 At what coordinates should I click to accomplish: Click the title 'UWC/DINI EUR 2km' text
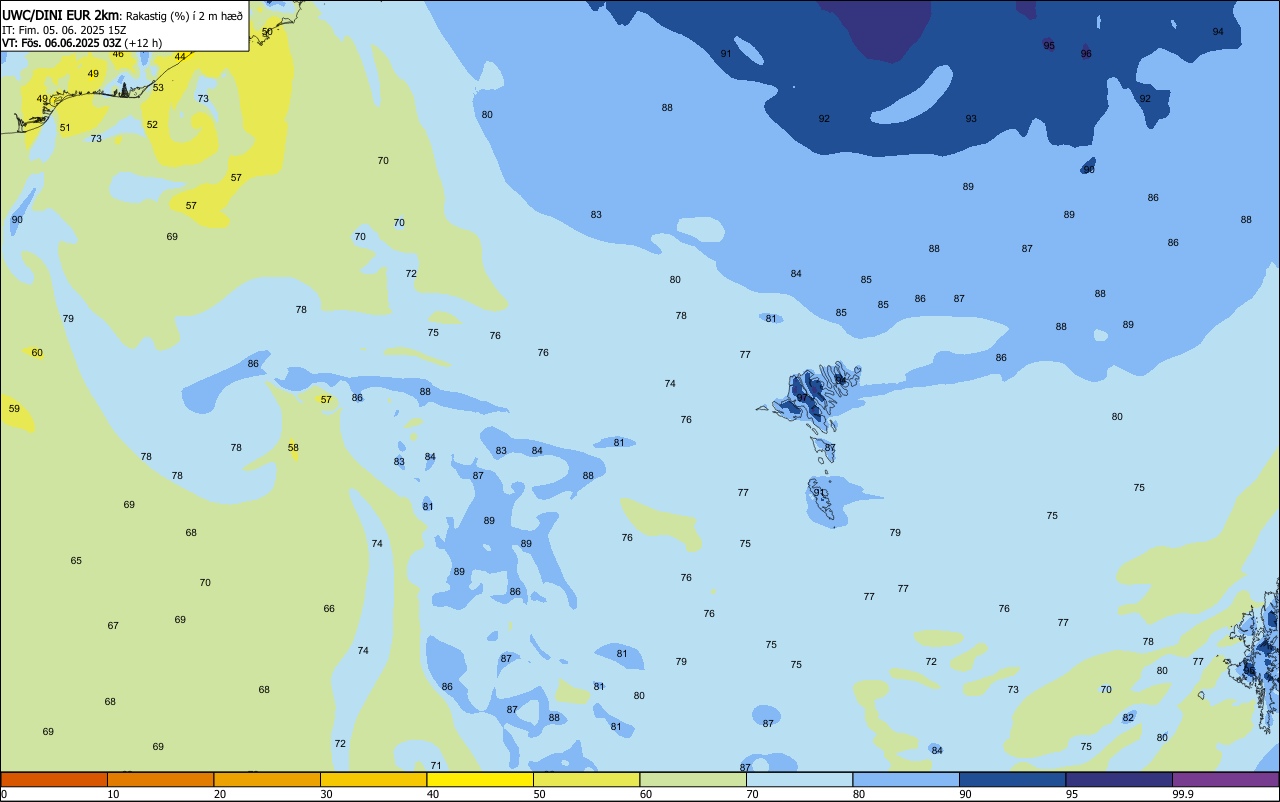pos(60,15)
